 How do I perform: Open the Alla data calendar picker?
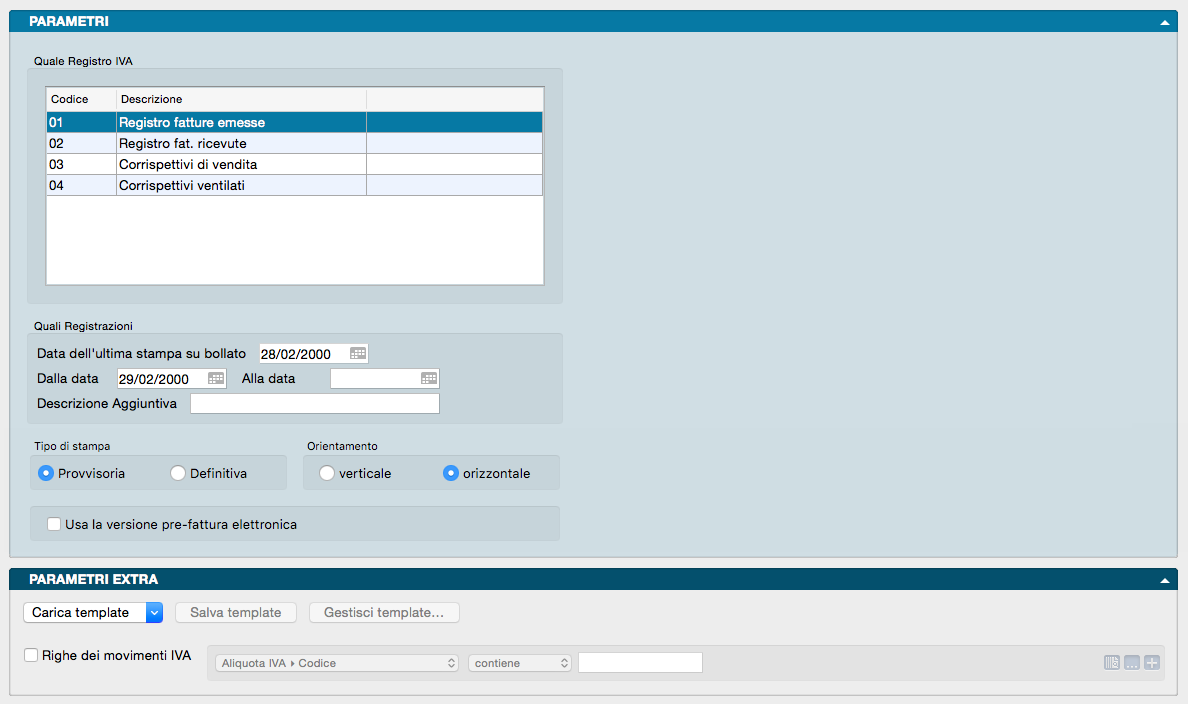click(x=429, y=378)
